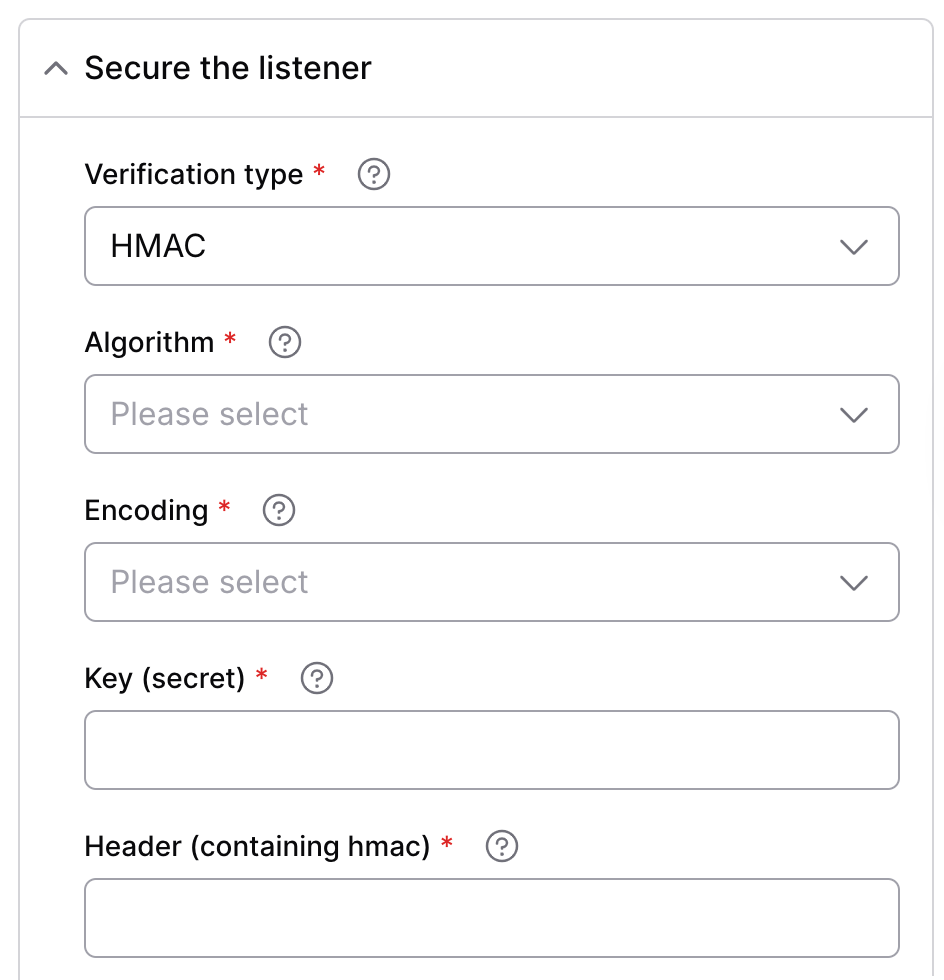Click the Algorithm dropdown chevron
The image size is (944, 980).
(854, 415)
